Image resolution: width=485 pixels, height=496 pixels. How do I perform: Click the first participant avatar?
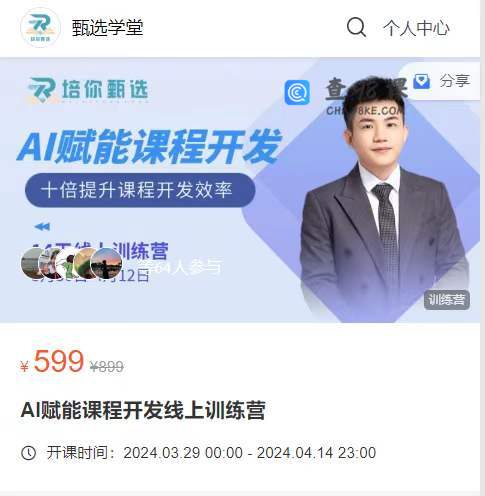tap(33, 263)
